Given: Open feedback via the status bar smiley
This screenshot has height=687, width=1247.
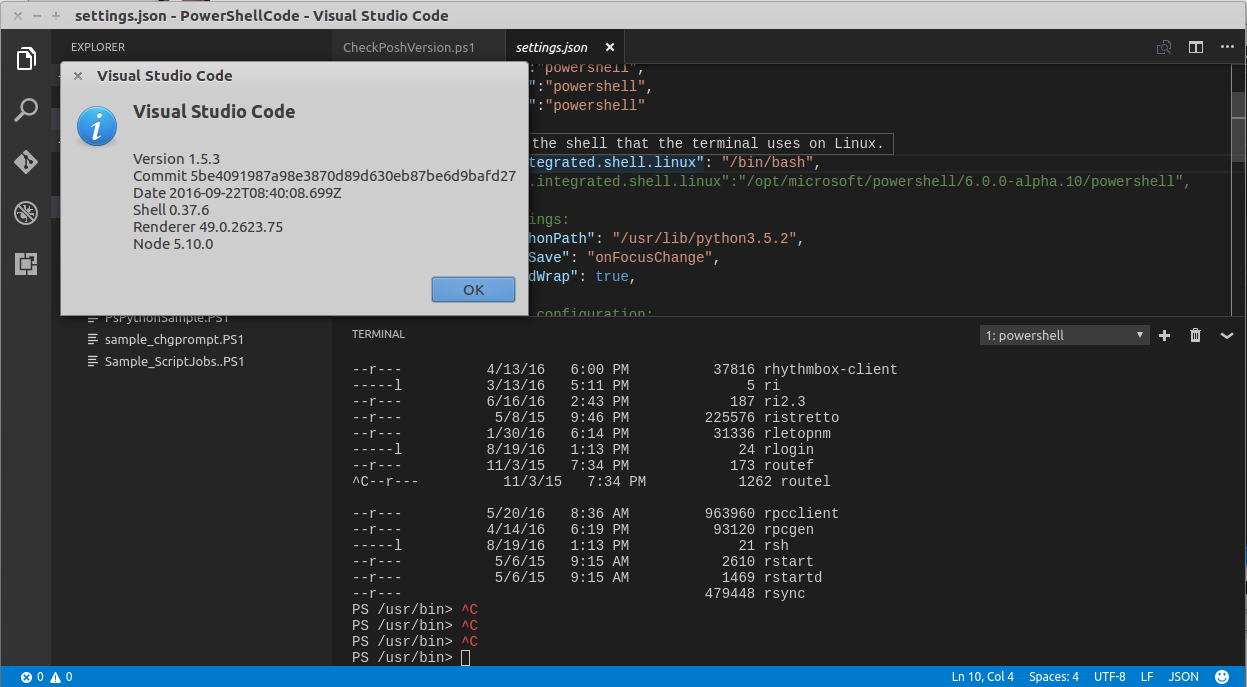Looking at the screenshot, I should coord(1221,676).
